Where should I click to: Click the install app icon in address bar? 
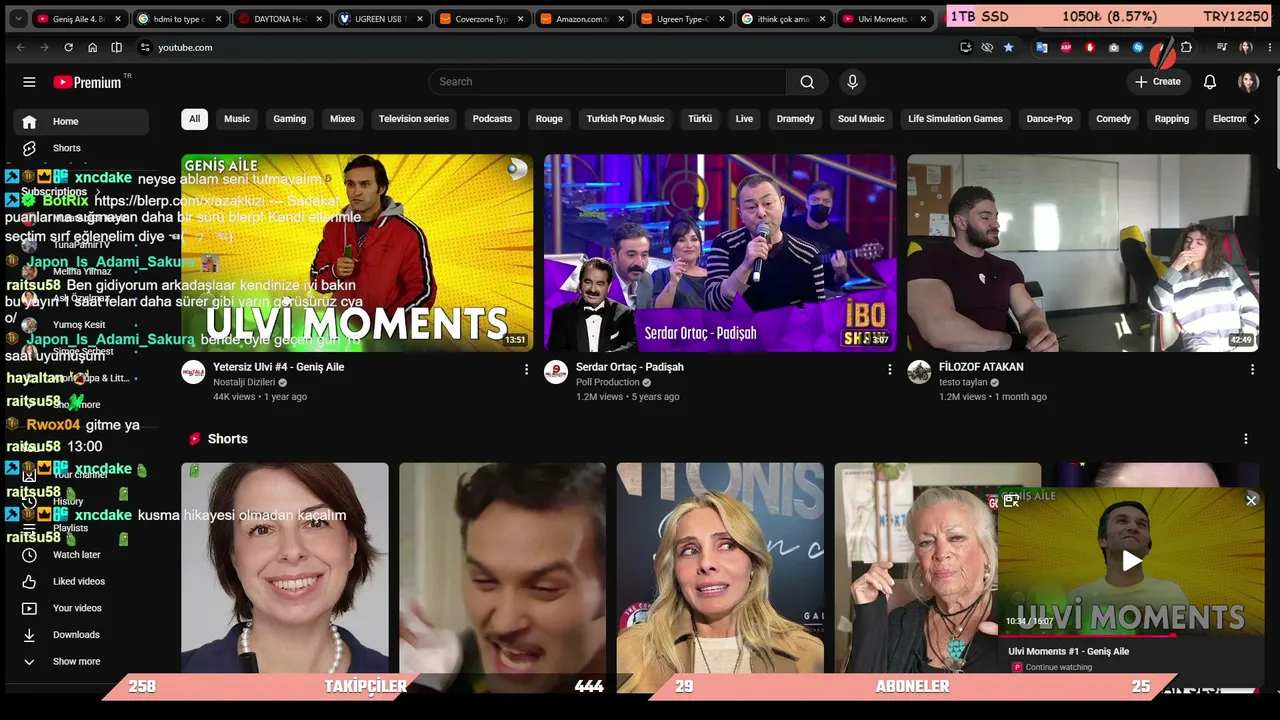965,47
